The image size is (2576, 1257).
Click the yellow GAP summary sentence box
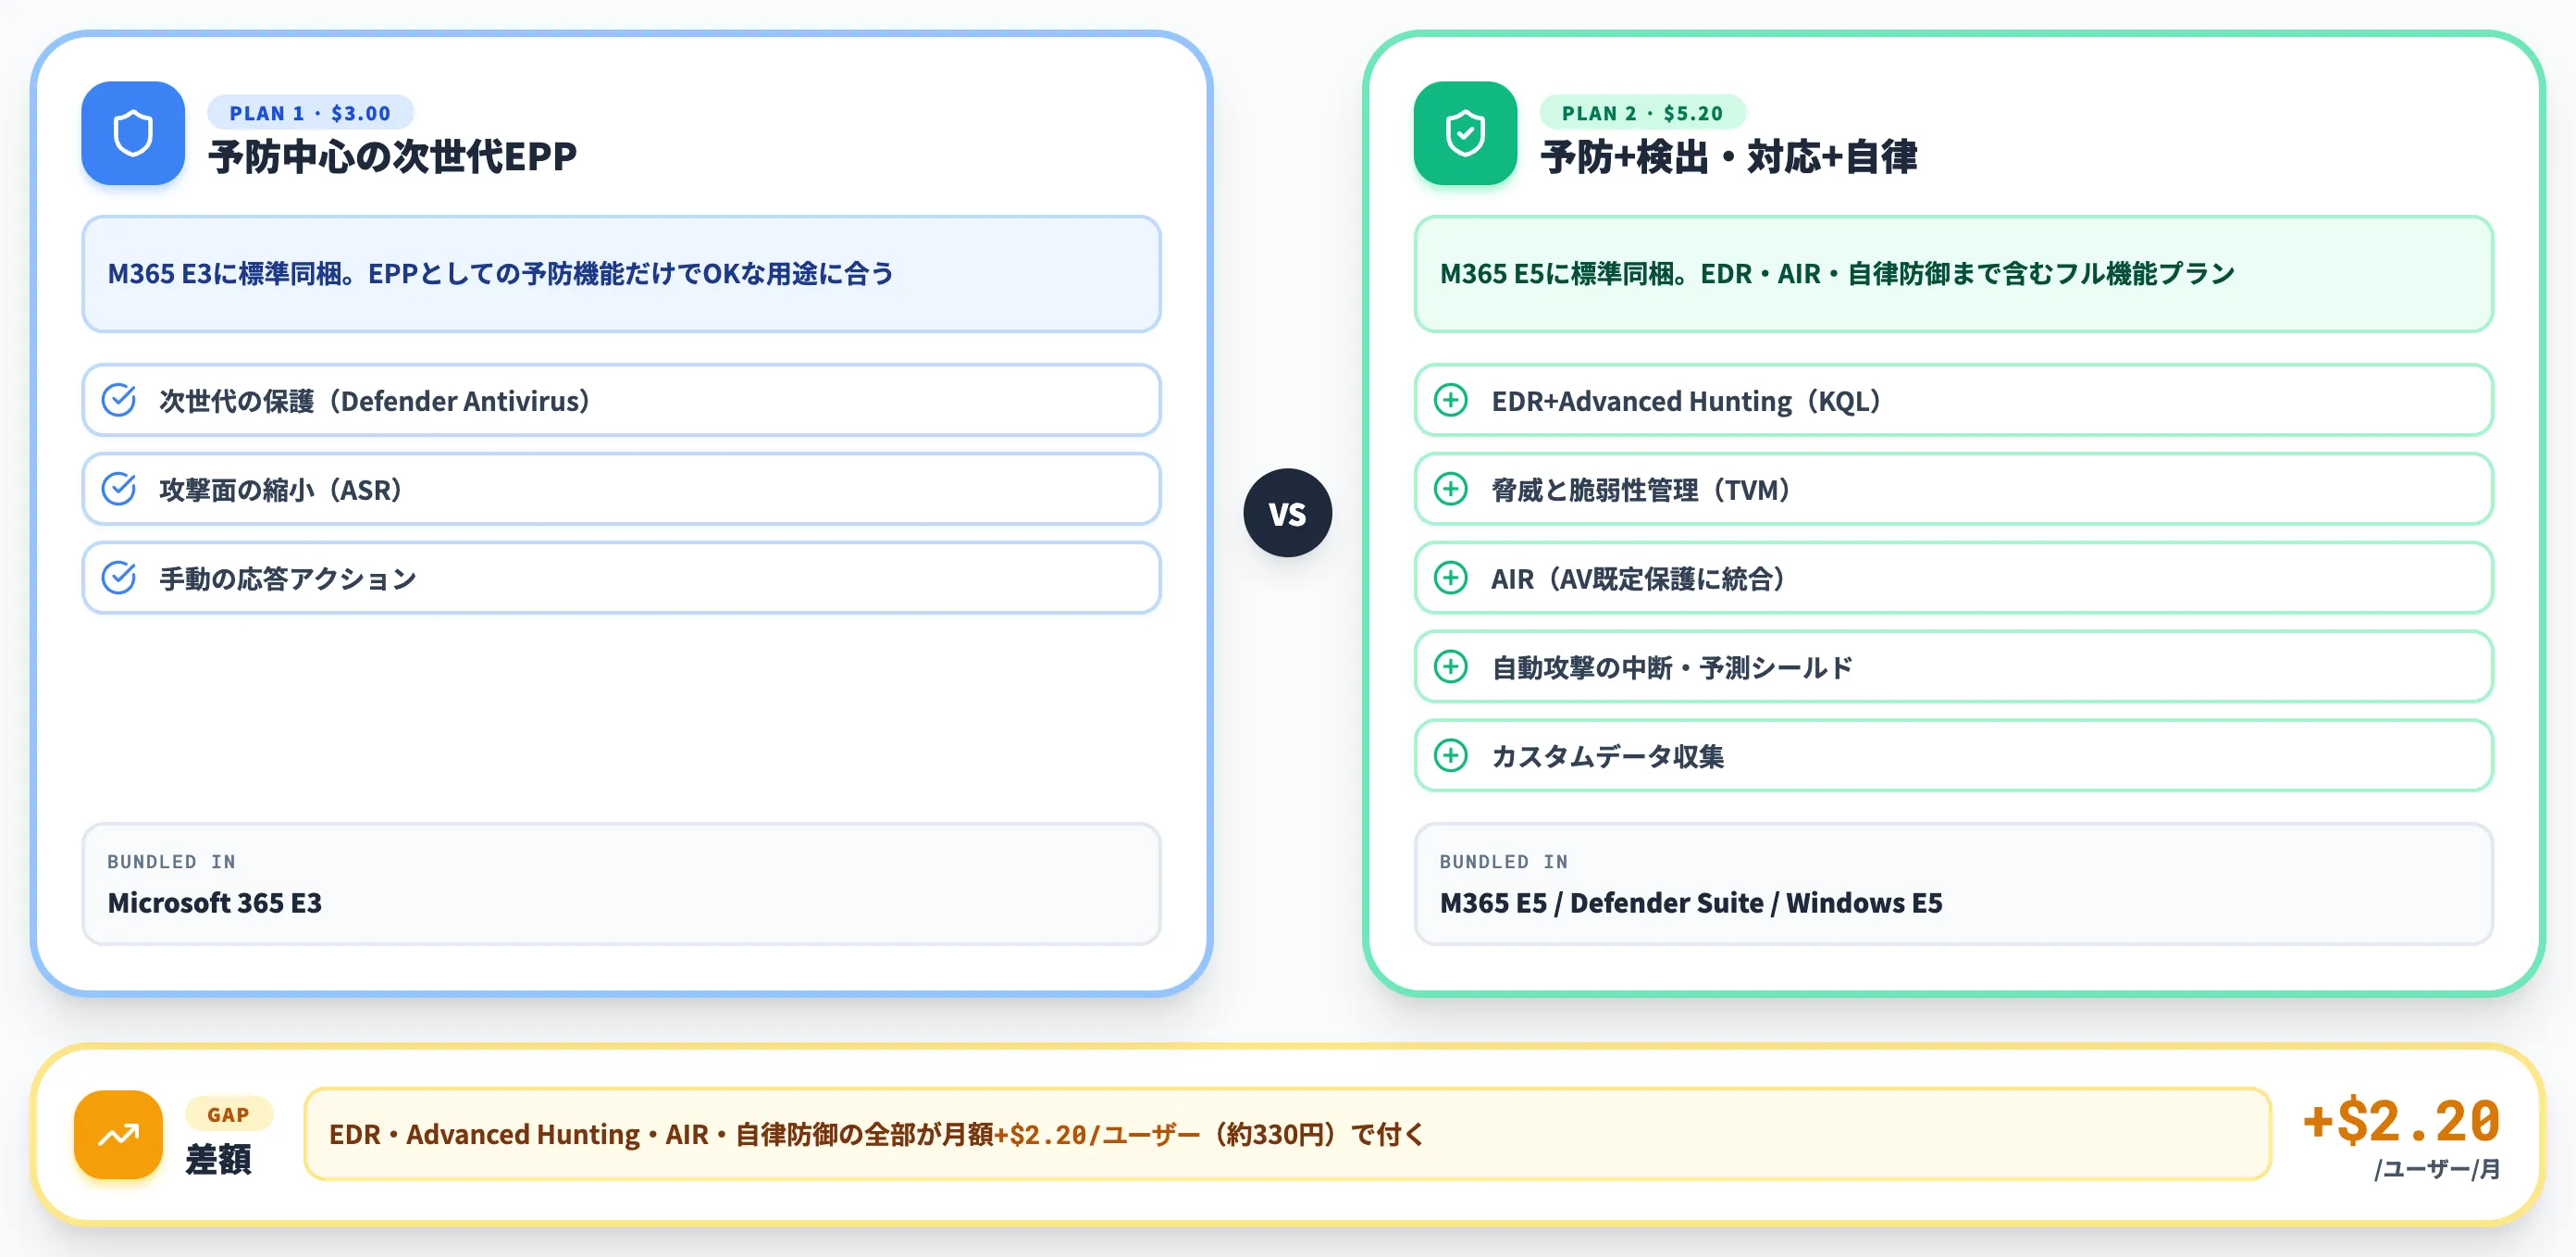pyautogui.click(x=1287, y=1134)
